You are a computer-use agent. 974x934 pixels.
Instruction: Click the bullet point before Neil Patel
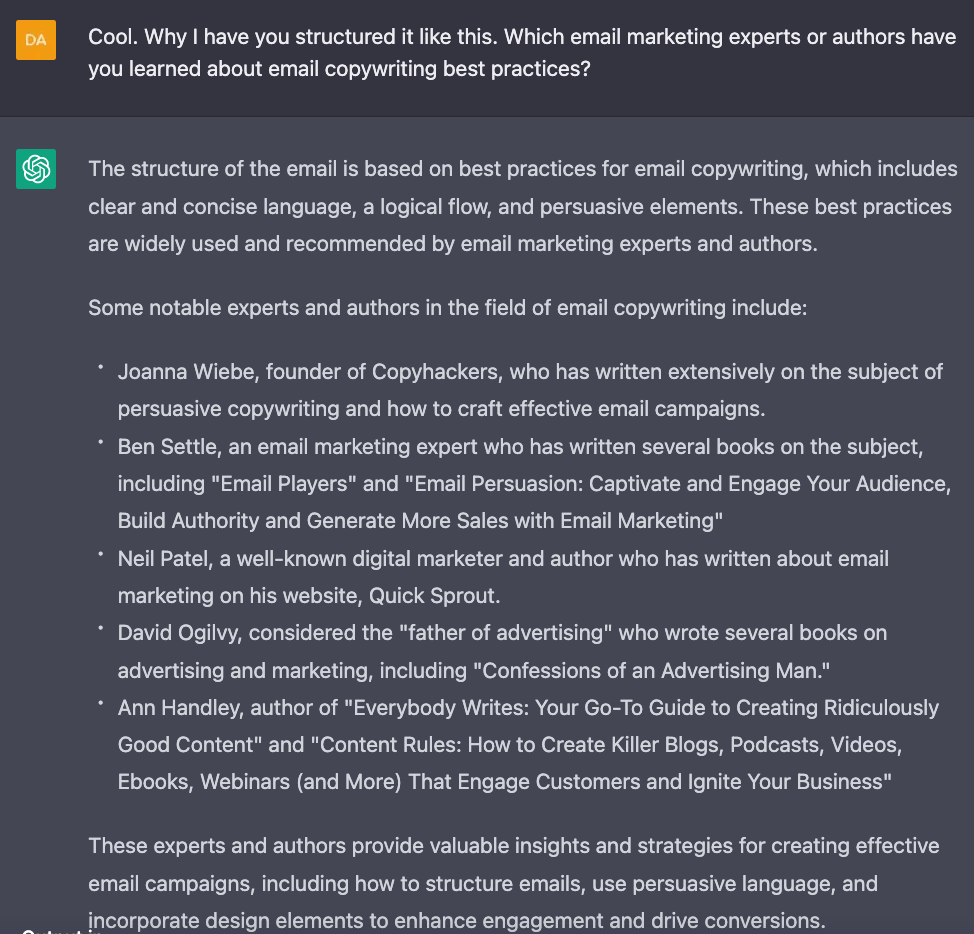[x=101, y=554]
